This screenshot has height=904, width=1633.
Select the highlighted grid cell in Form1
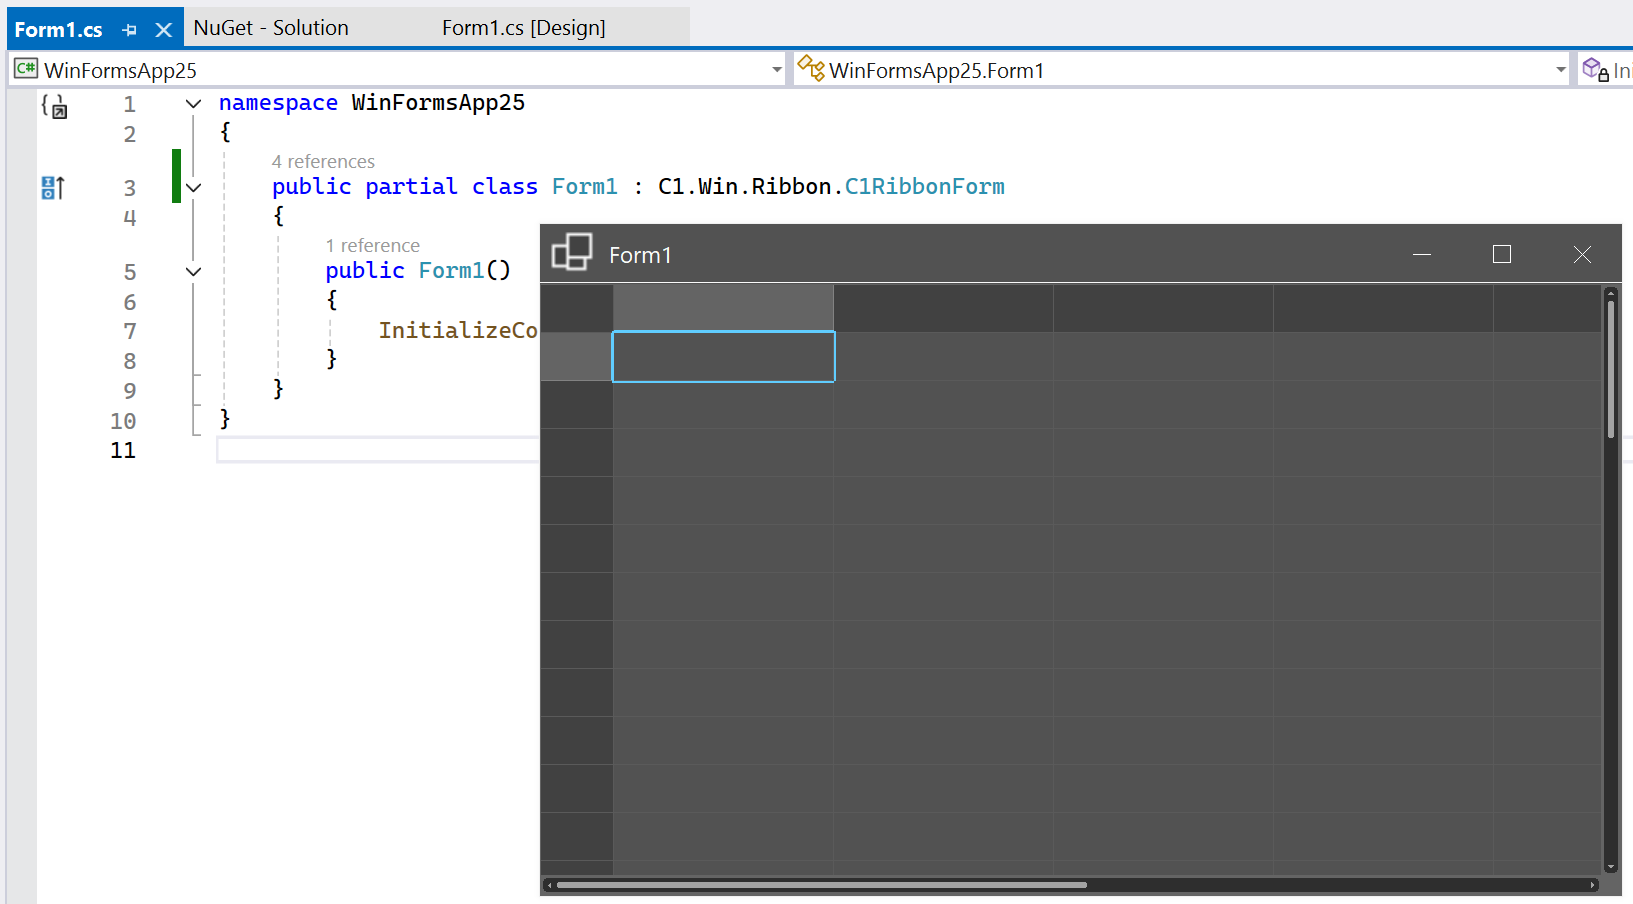723,357
